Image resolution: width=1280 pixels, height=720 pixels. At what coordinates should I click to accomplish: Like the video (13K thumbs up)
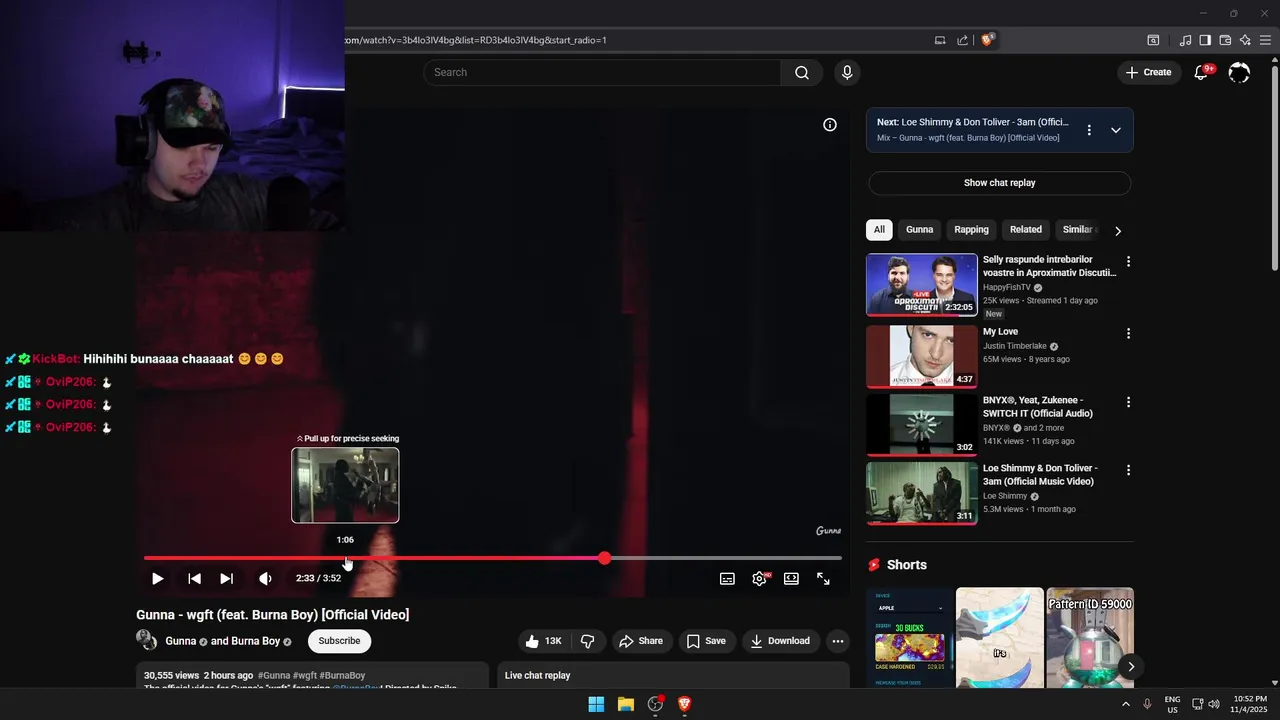[544, 641]
